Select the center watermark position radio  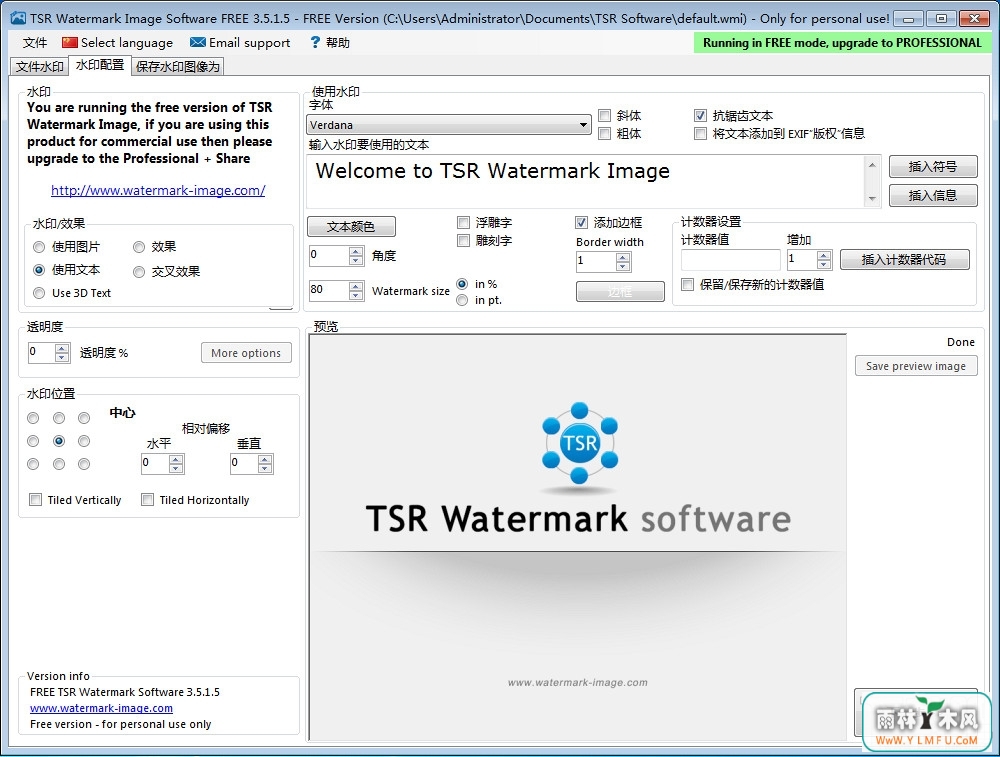[x=59, y=441]
